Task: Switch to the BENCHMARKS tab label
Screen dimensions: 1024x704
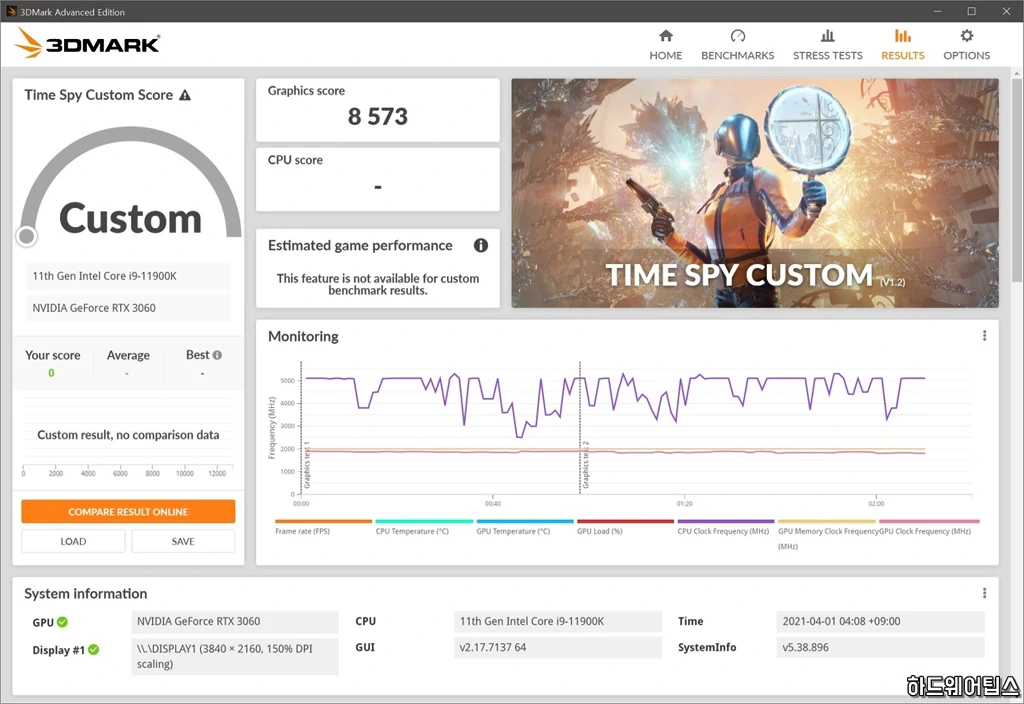Action: tap(737, 56)
